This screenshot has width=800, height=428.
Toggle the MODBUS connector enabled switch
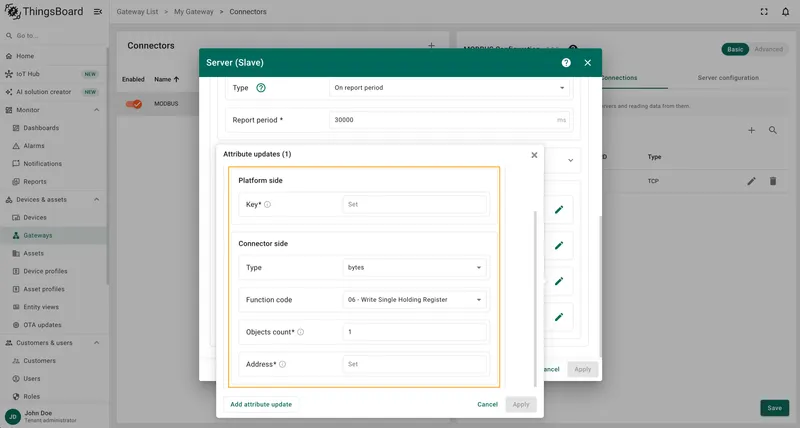(x=134, y=104)
